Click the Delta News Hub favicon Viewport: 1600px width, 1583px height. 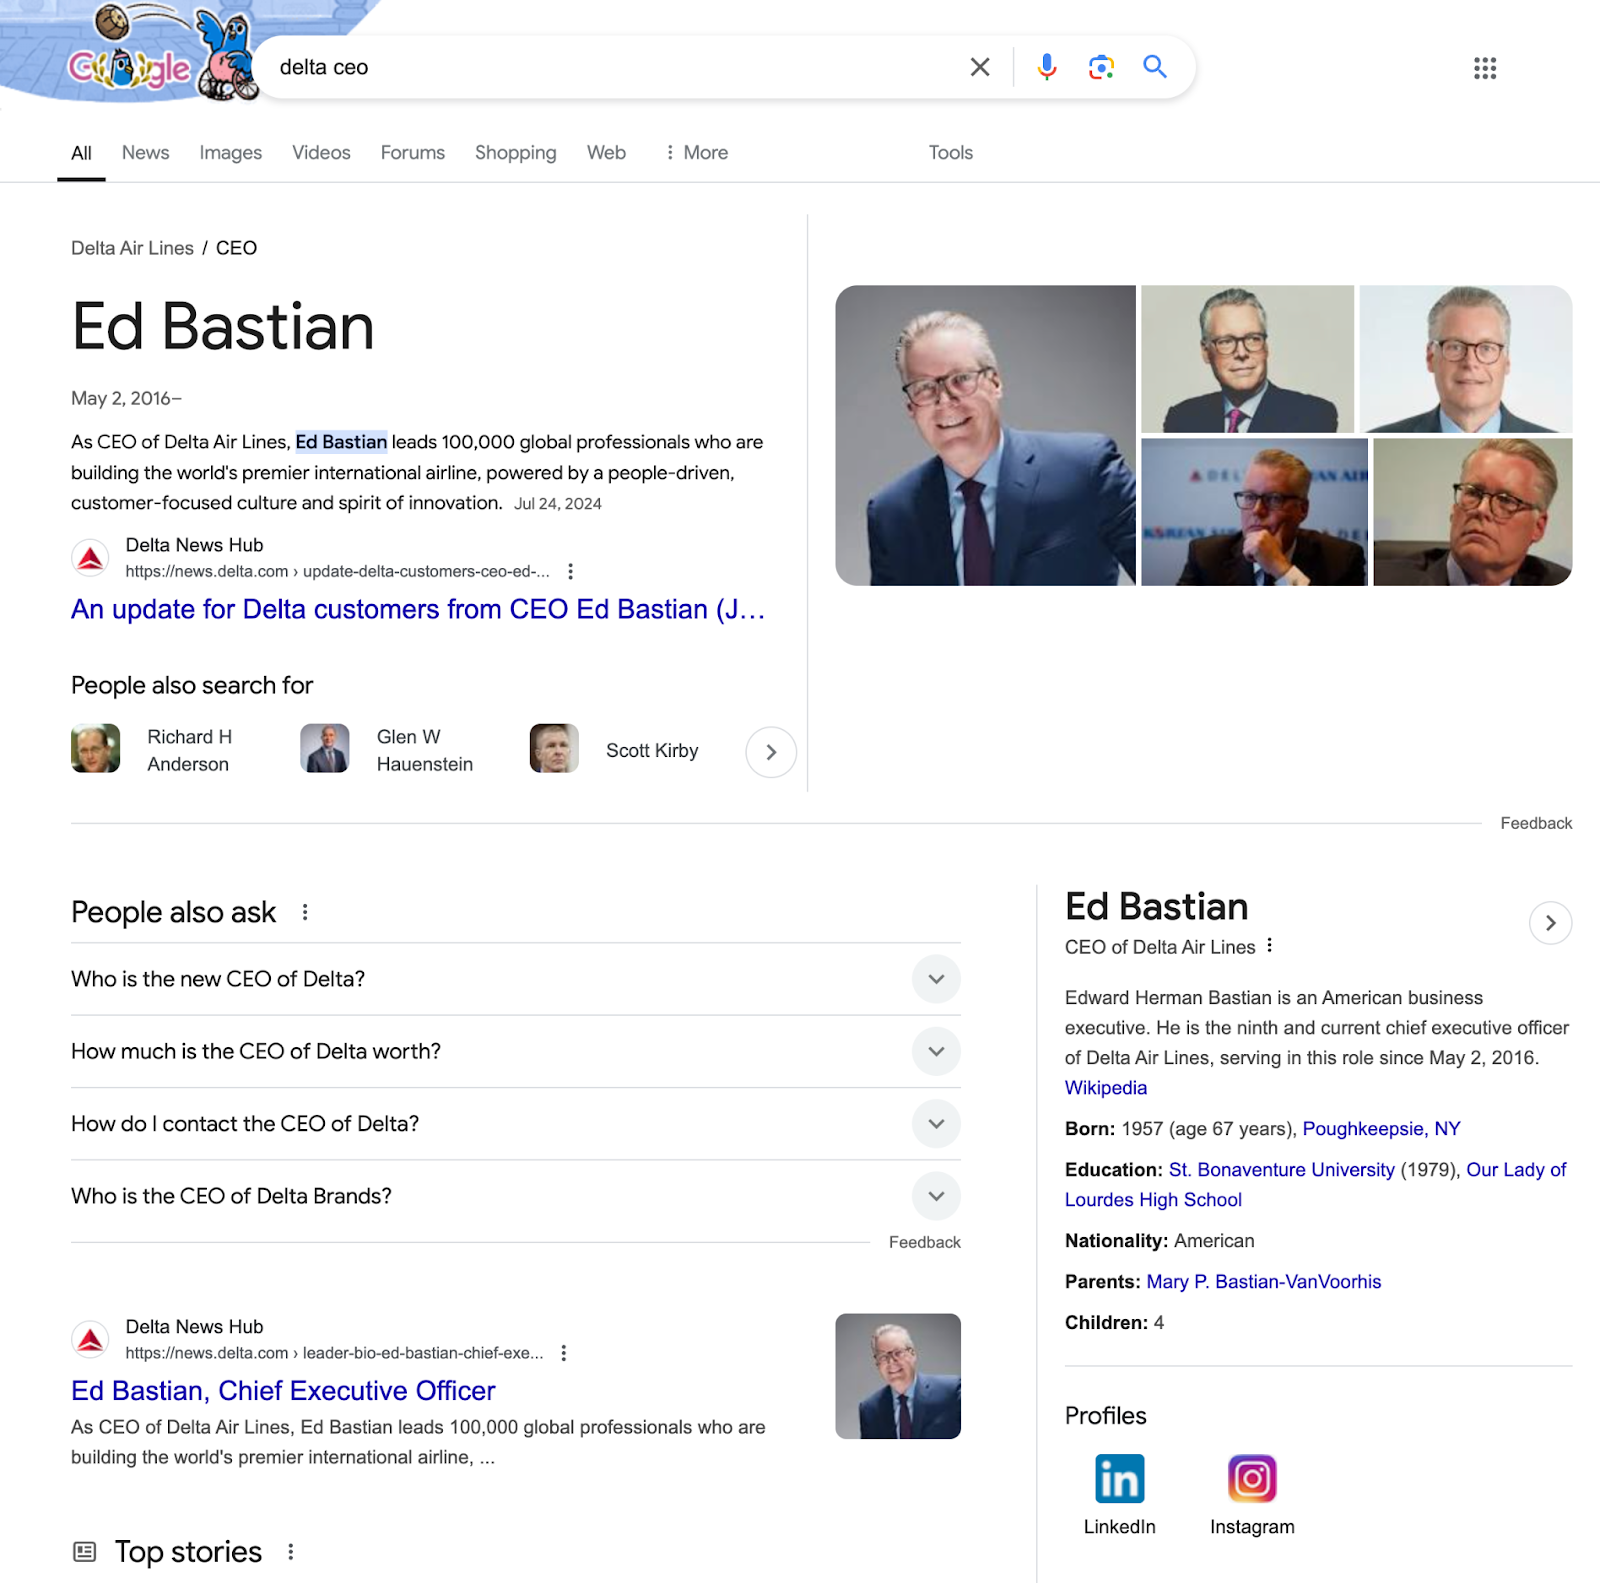click(90, 557)
